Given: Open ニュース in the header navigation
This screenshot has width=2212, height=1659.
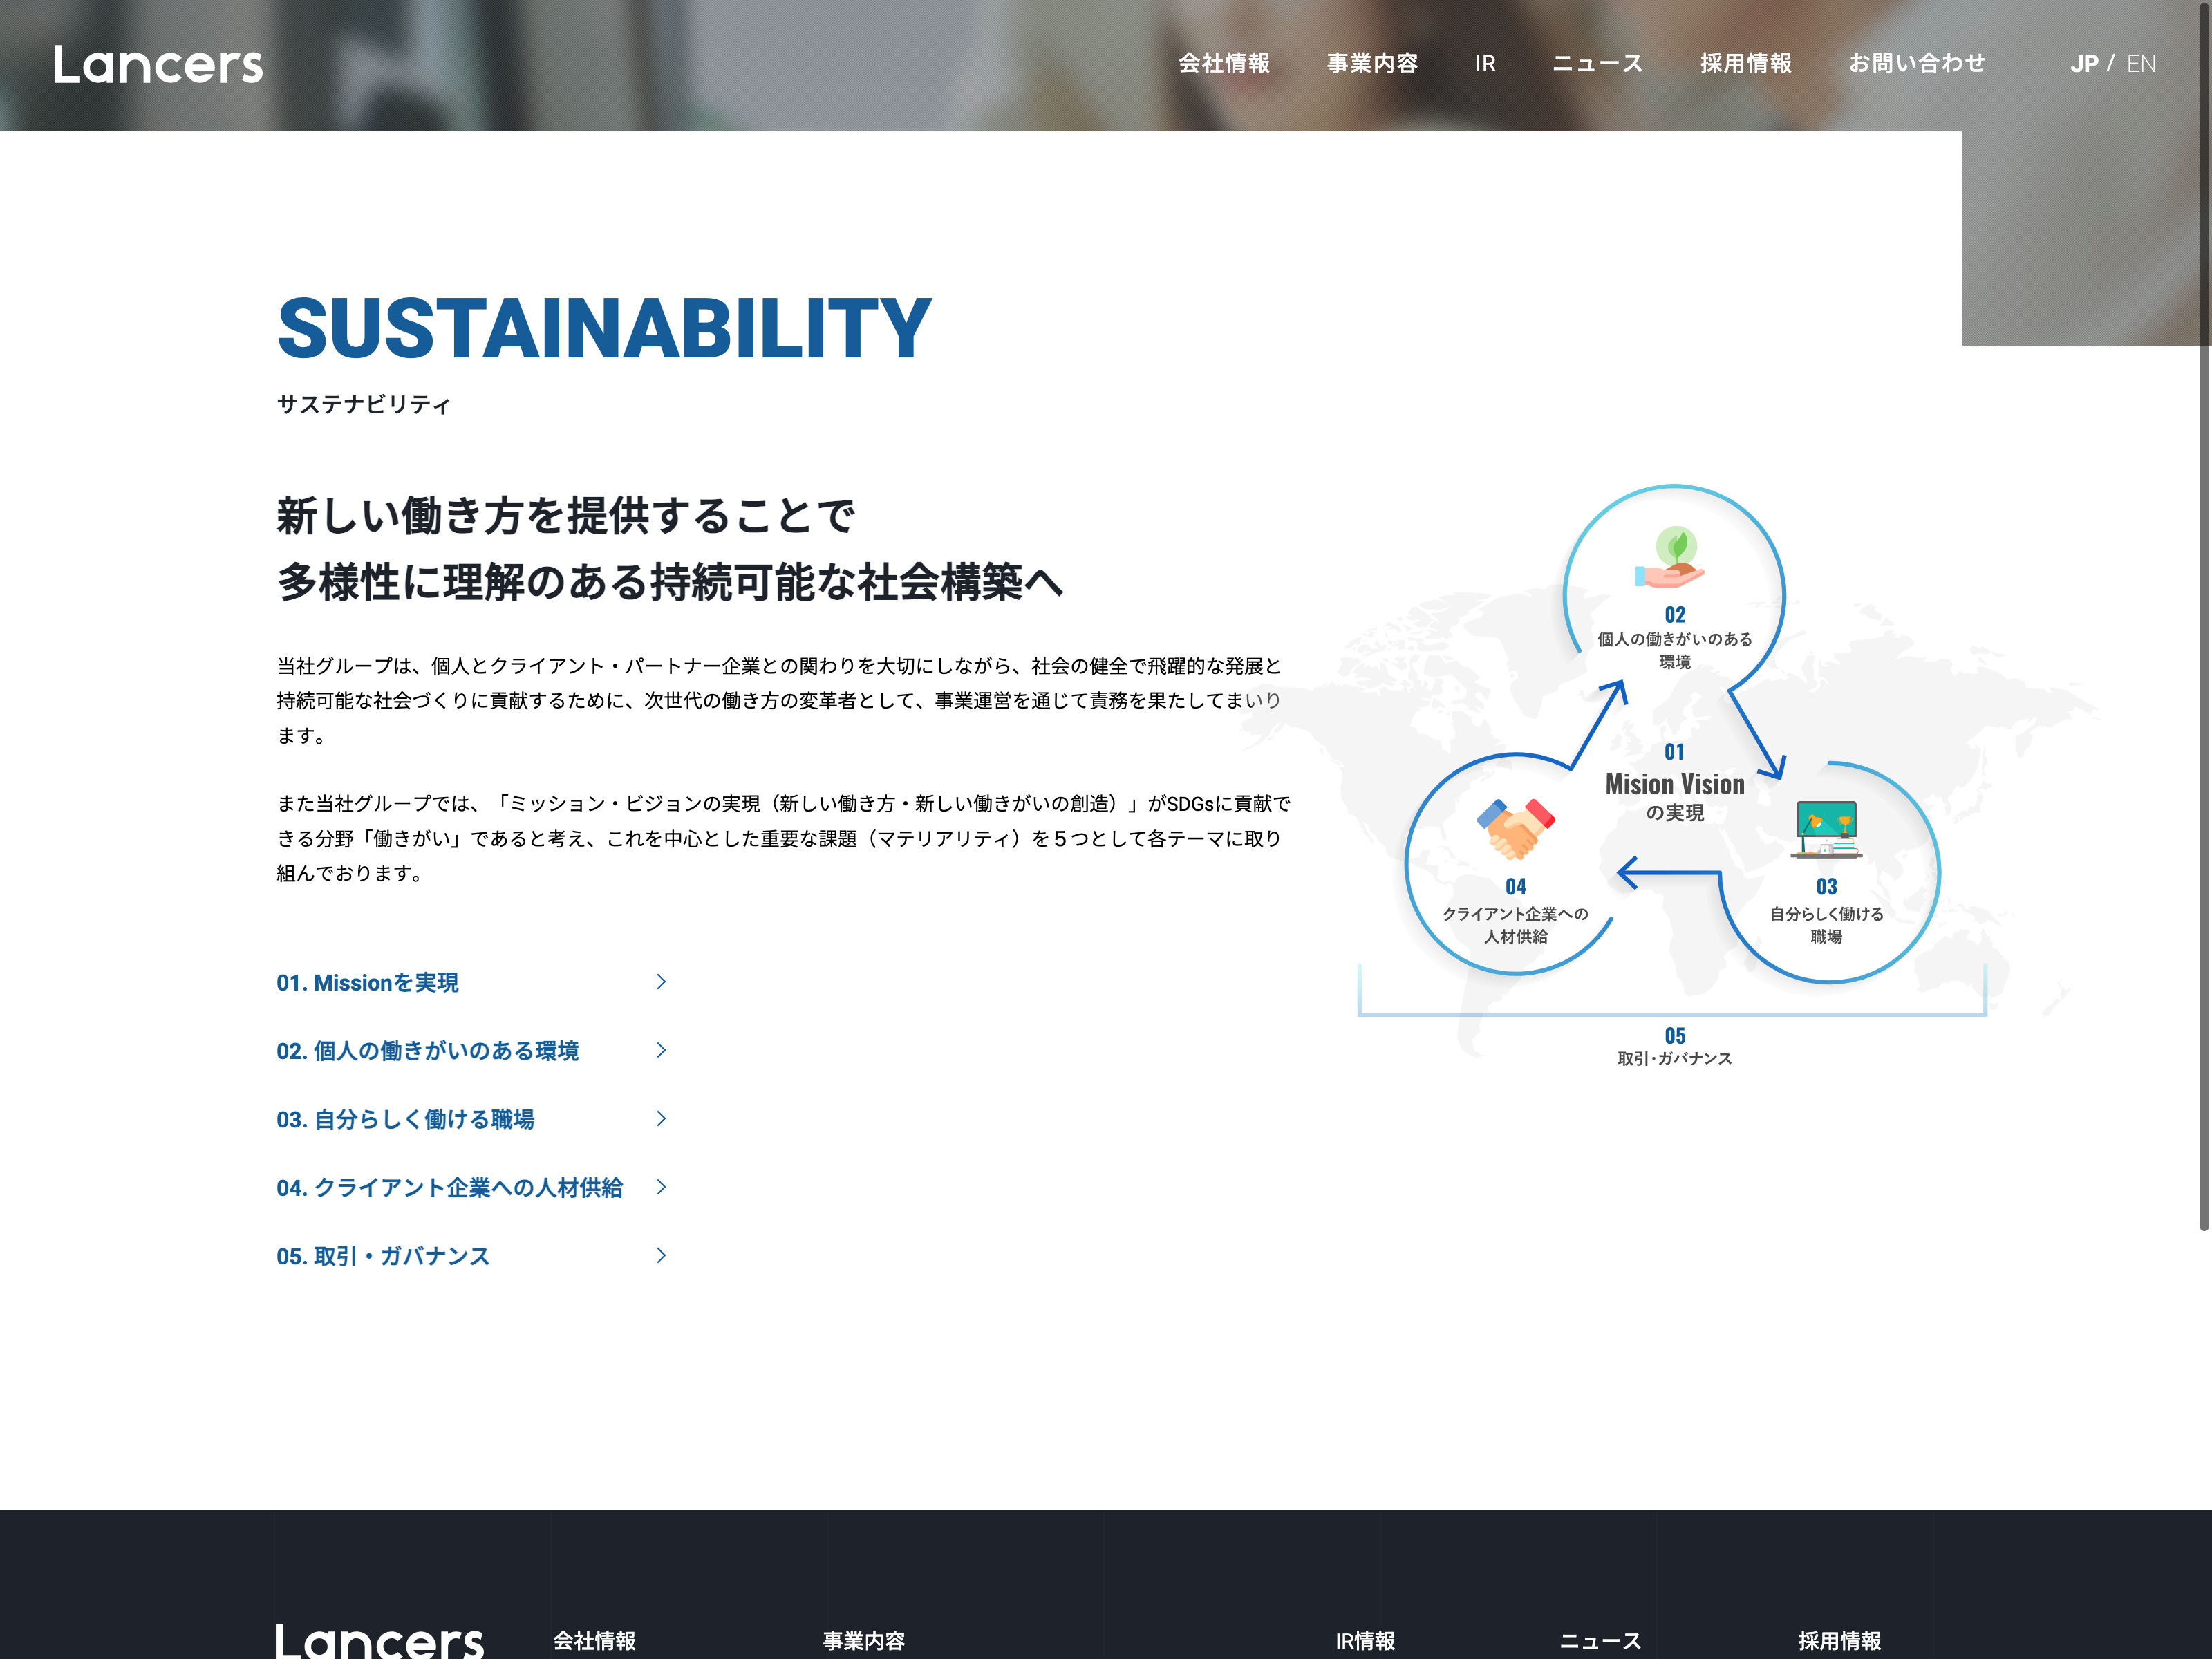Looking at the screenshot, I should tap(1597, 64).
